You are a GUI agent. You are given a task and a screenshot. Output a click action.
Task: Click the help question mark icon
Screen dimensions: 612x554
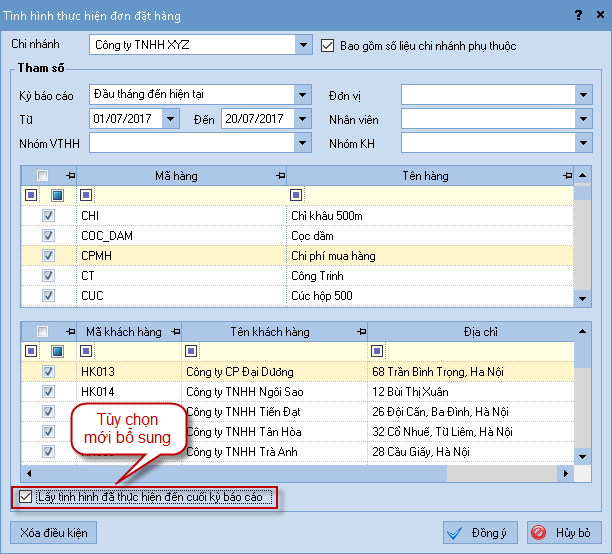(x=577, y=15)
